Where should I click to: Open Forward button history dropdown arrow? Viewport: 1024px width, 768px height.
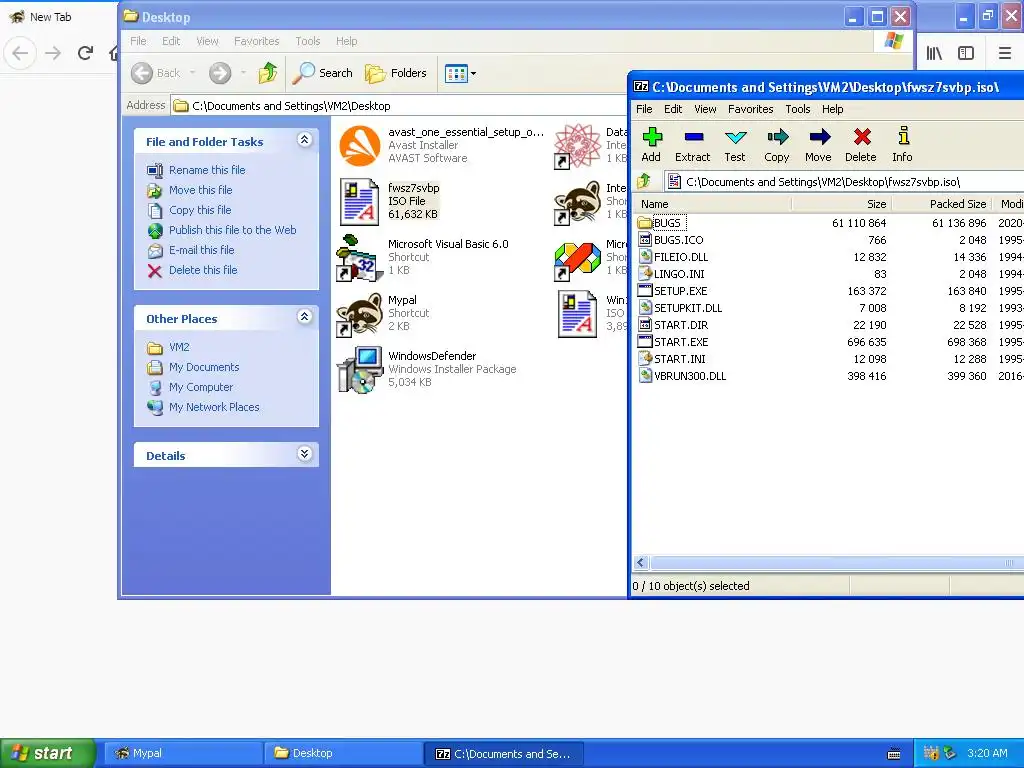tap(243, 73)
